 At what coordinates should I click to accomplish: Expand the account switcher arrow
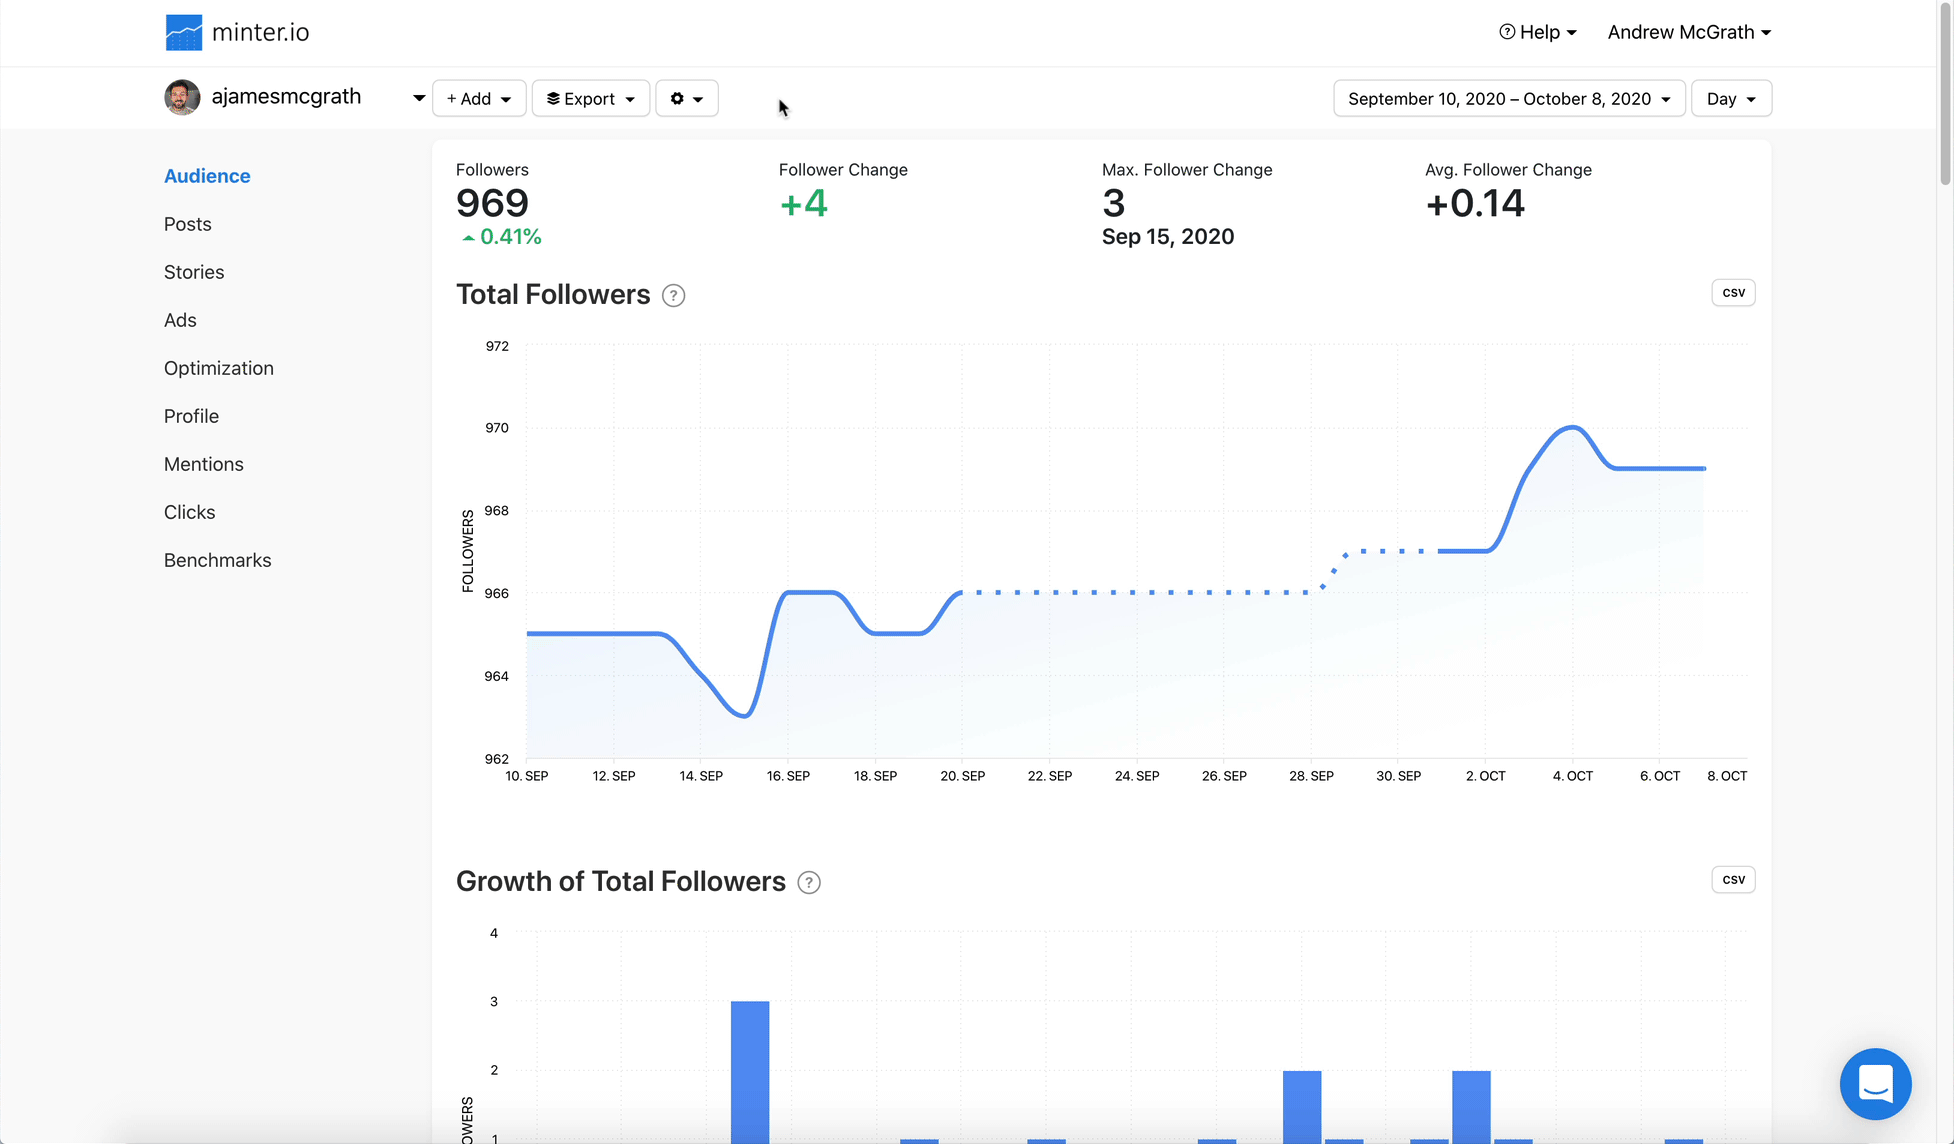(419, 98)
